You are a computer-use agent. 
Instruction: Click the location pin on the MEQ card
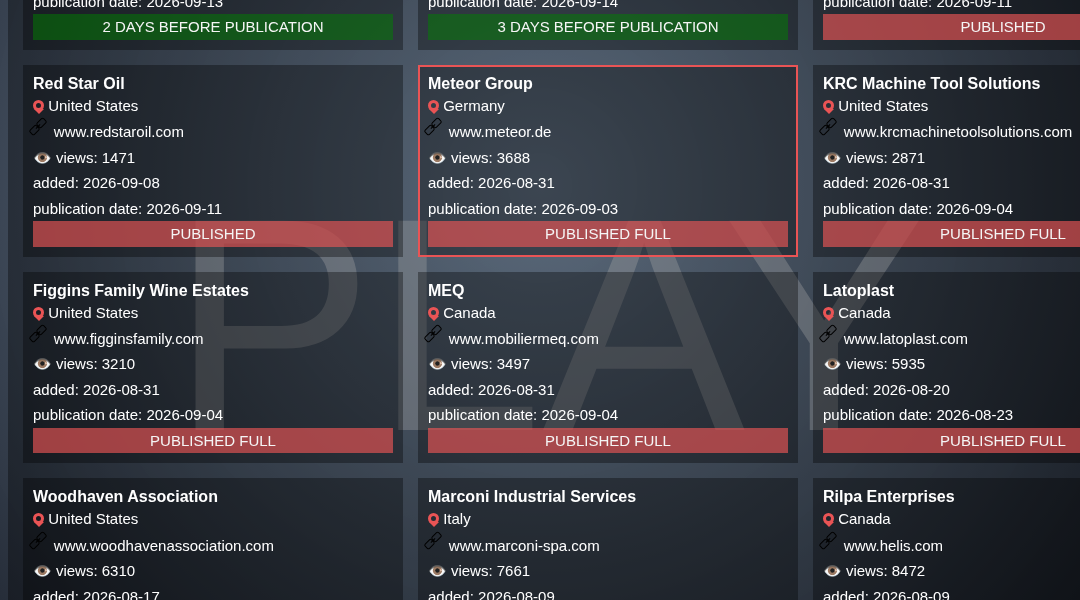pos(433,314)
